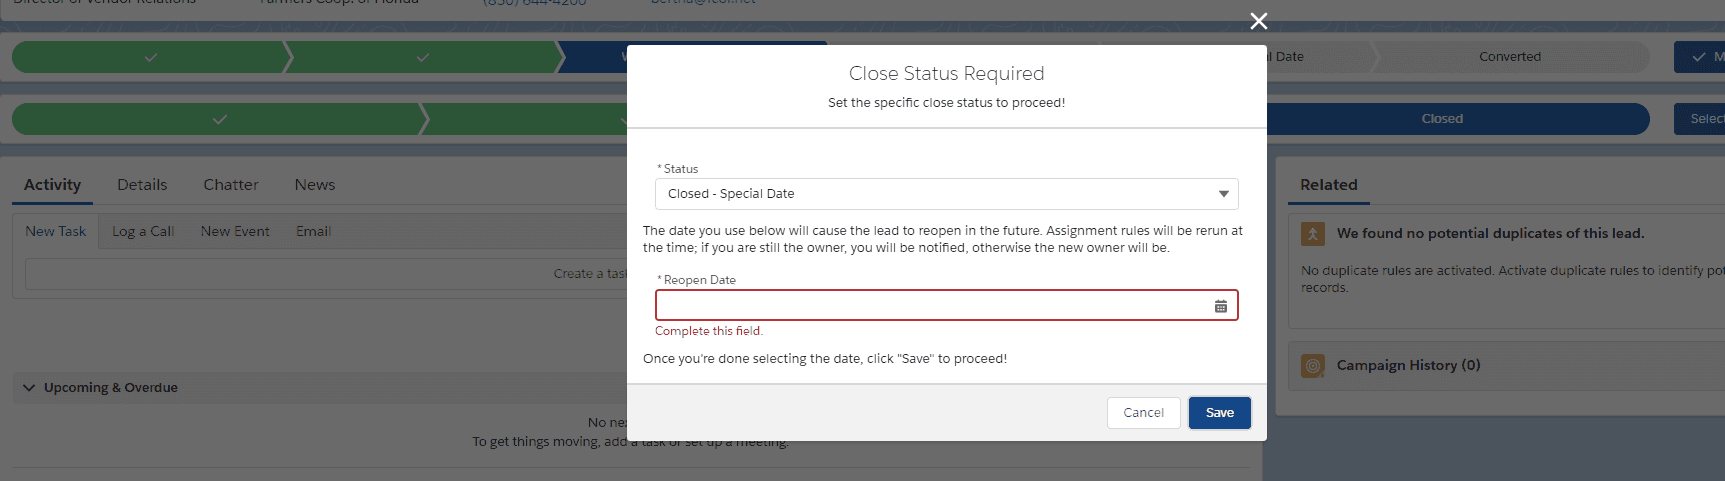Image resolution: width=1725 pixels, height=481 pixels.
Task: Click the Cancel button
Action: coord(1143,413)
